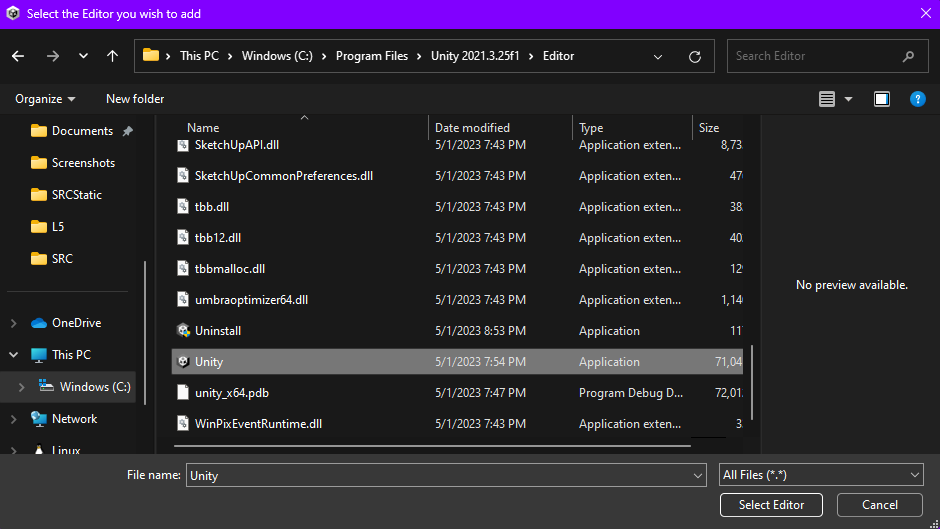This screenshot has height=529, width=940.
Task: Click the Unity application icon
Action: pyautogui.click(x=183, y=362)
